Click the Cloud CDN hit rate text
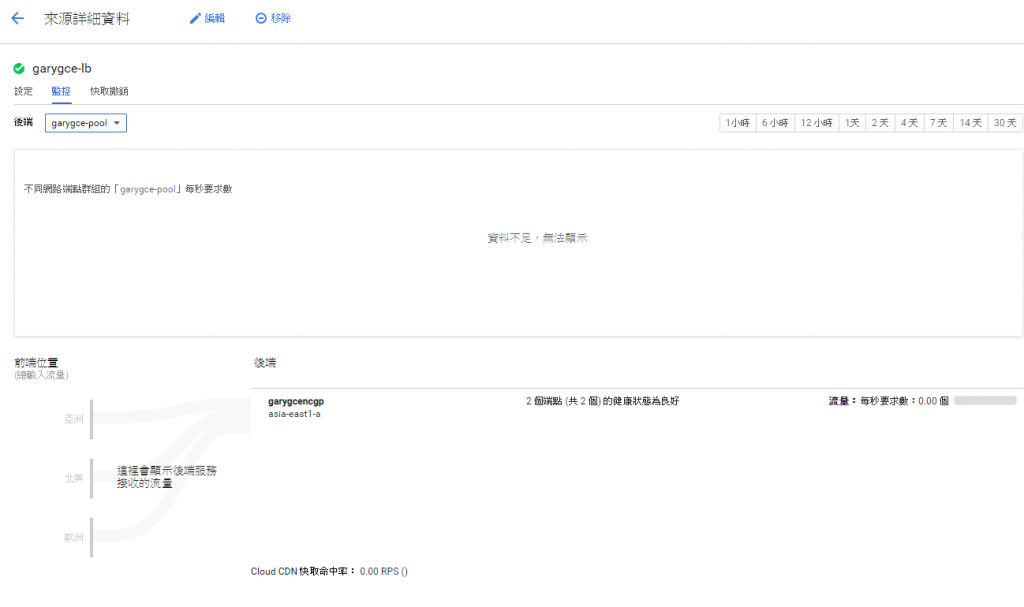This screenshot has width=1024, height=607. tap(329, 571)
